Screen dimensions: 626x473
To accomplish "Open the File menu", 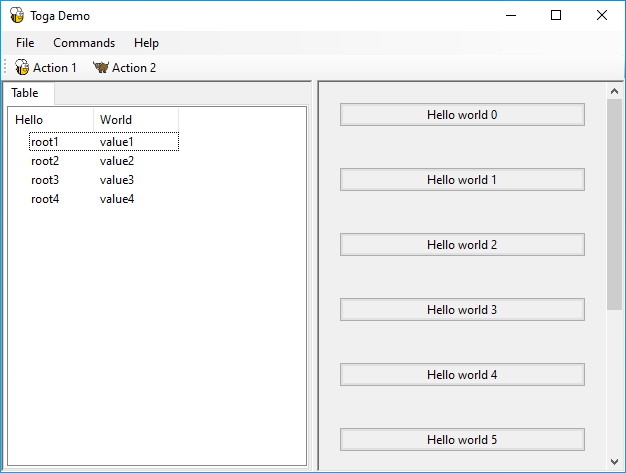I will [25, 43].
